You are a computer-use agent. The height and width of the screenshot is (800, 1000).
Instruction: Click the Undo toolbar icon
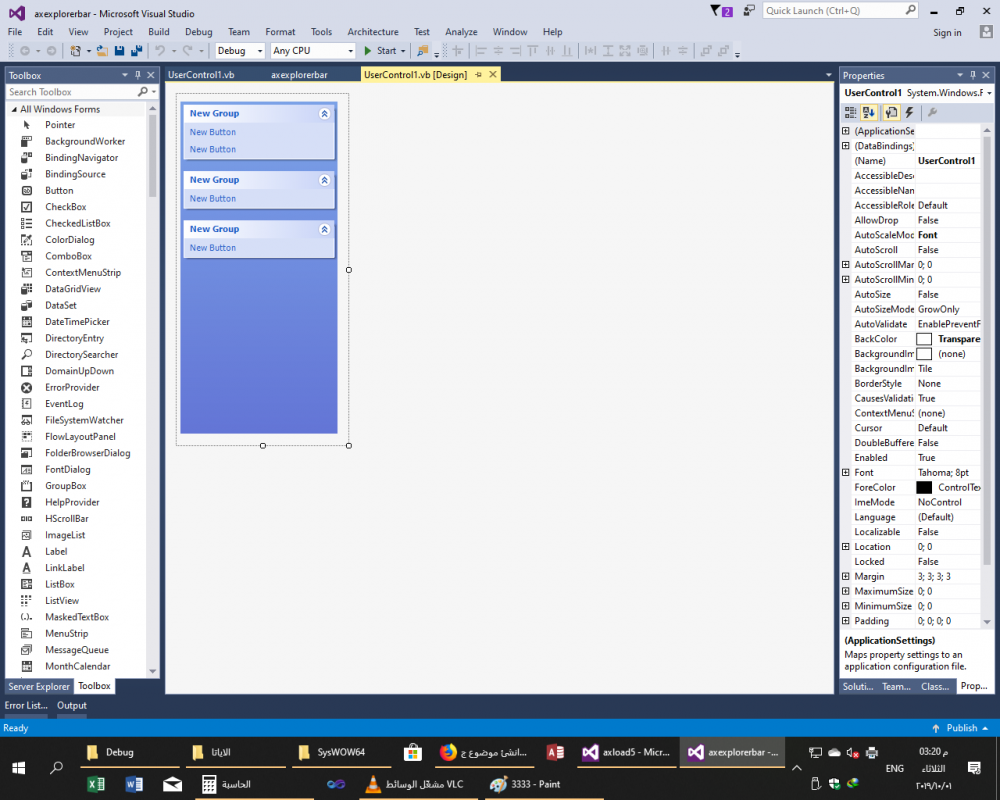pyautogui.click(x=160, y=51)
